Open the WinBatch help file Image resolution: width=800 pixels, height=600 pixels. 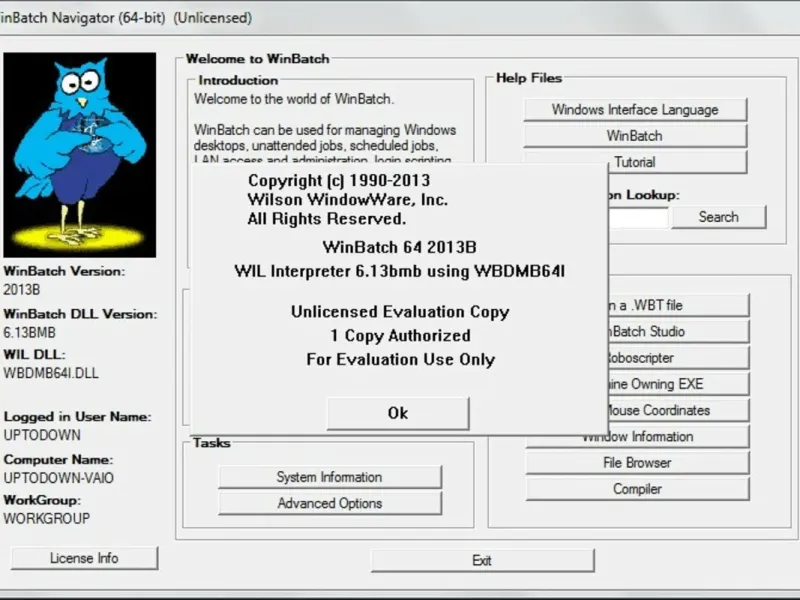point(635,136)
